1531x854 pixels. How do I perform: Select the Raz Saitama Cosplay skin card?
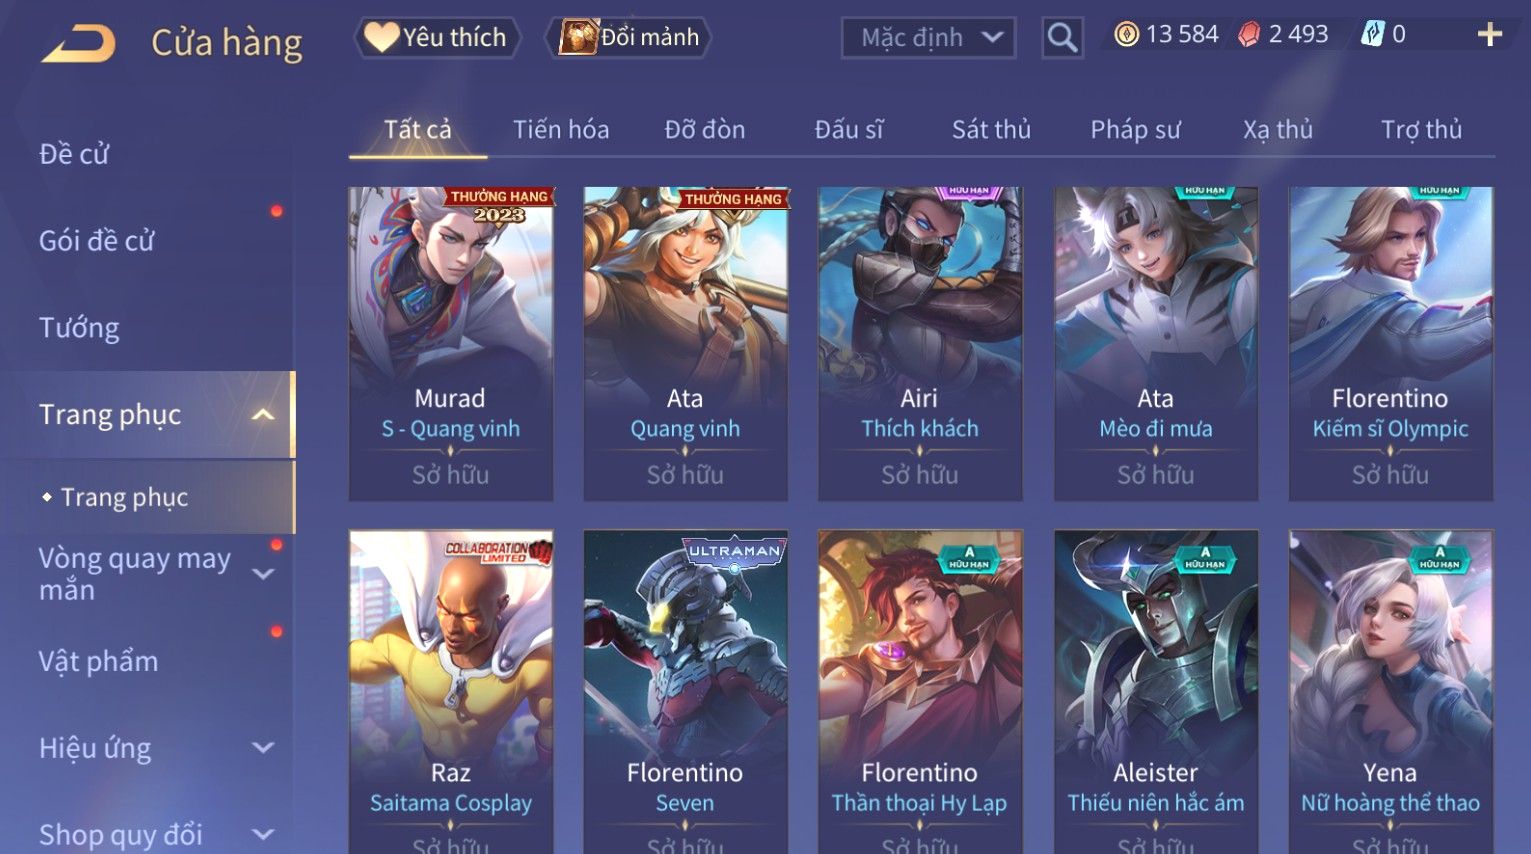(x=450, y=692)
